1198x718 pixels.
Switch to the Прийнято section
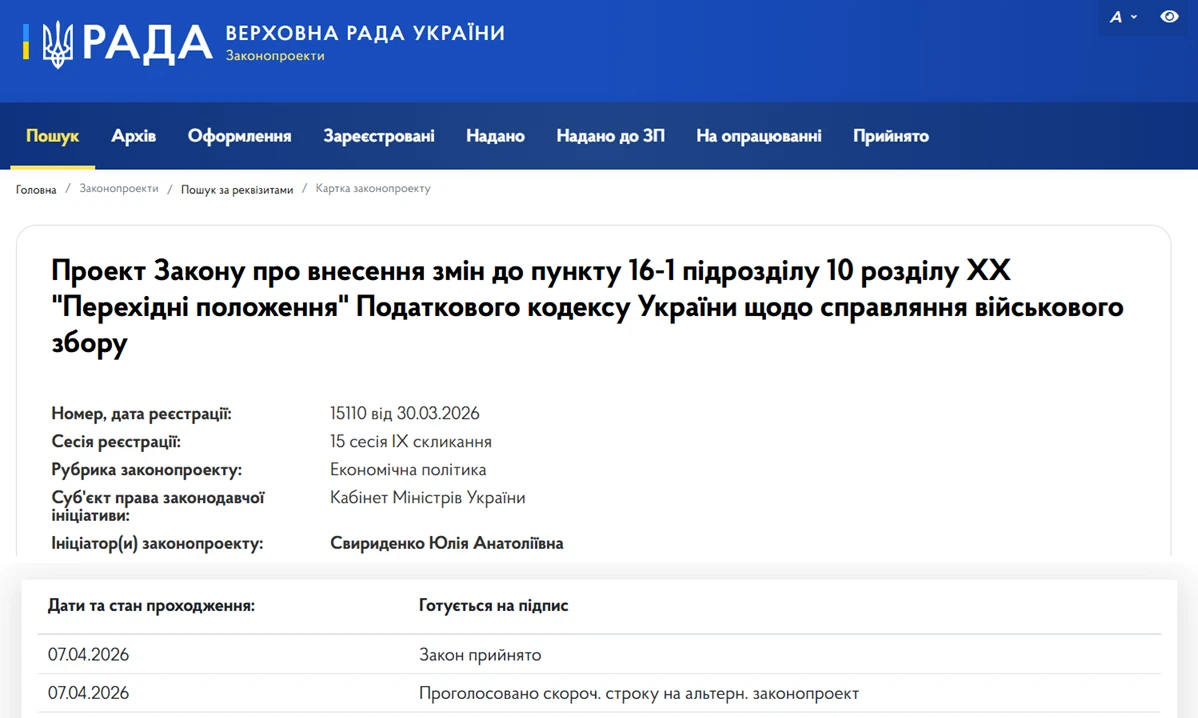(x=890, y=136)
